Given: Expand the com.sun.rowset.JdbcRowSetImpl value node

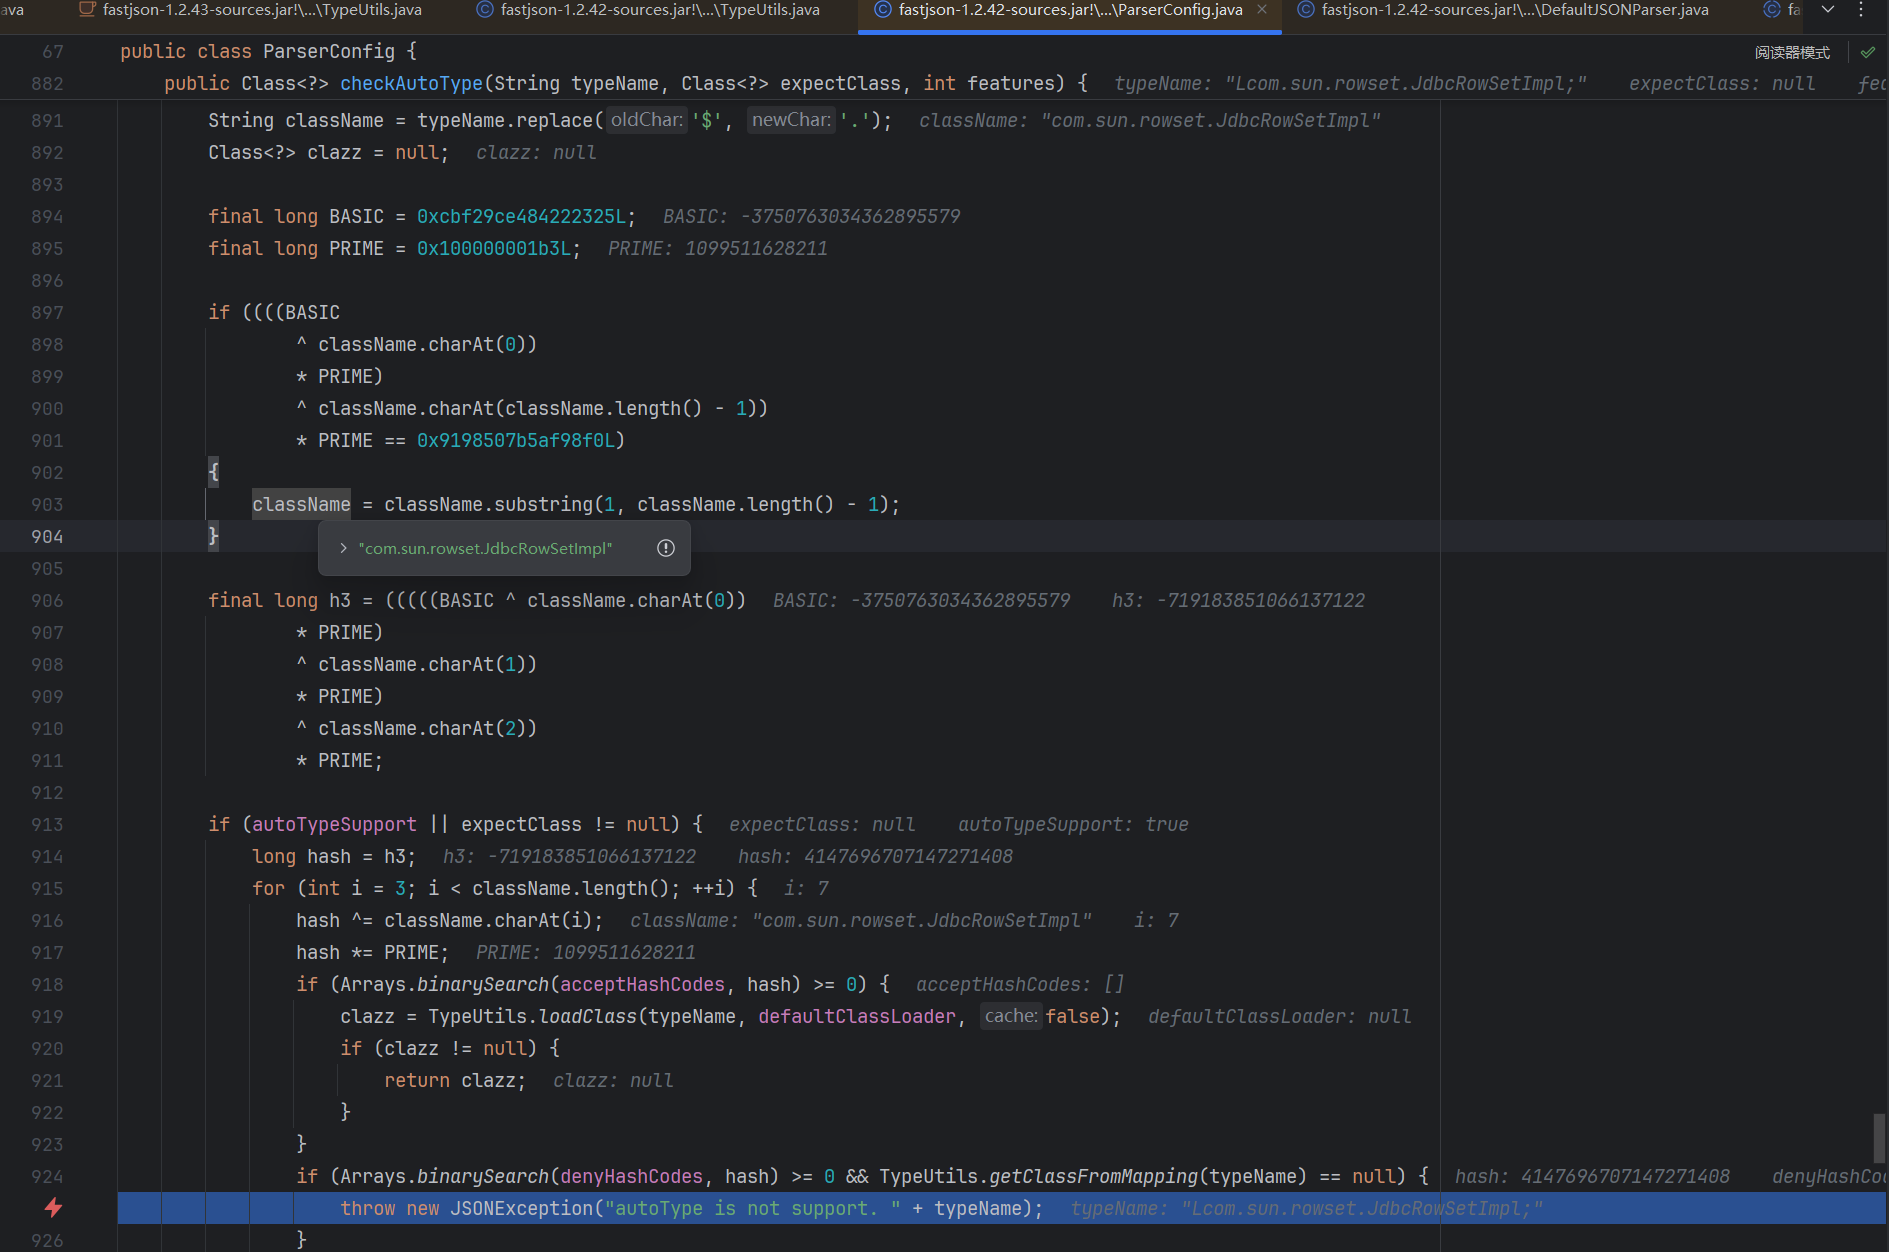Looking at the screenshot, I should pos(343,548).
